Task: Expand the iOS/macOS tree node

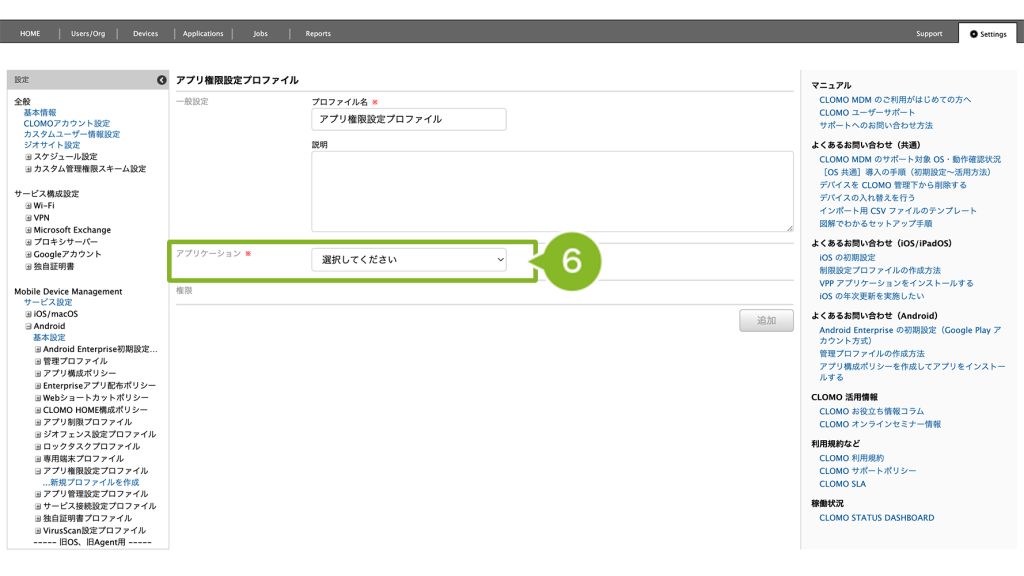Action: point(29,314)
